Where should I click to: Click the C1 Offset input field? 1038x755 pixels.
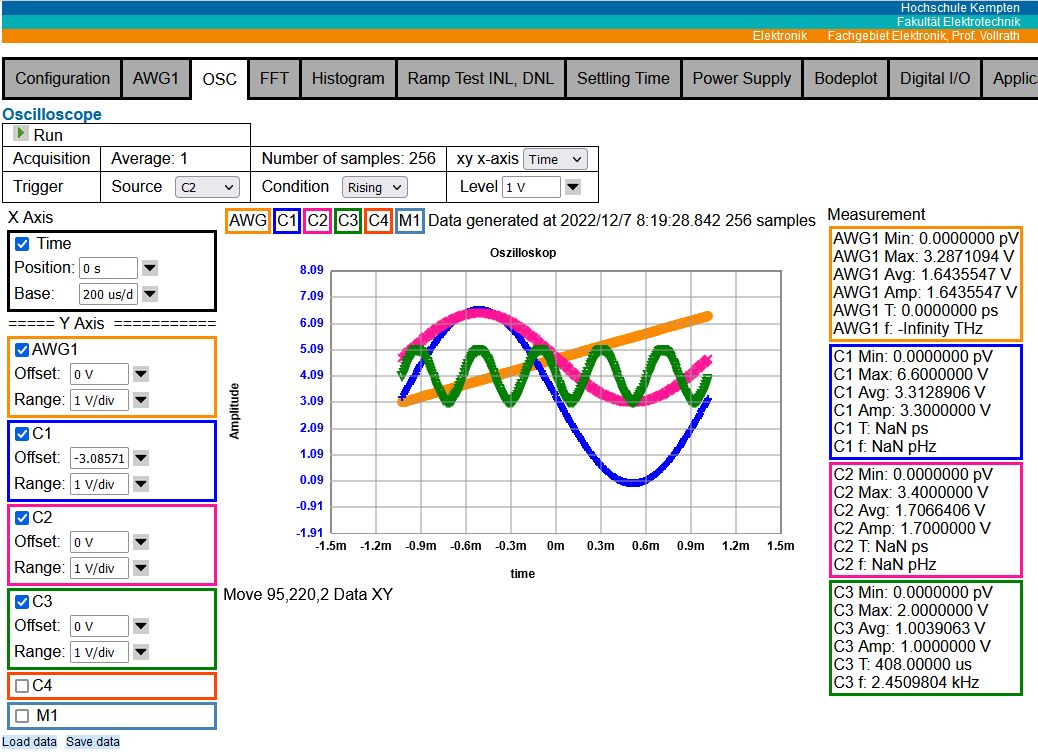[x=98, y=458]
